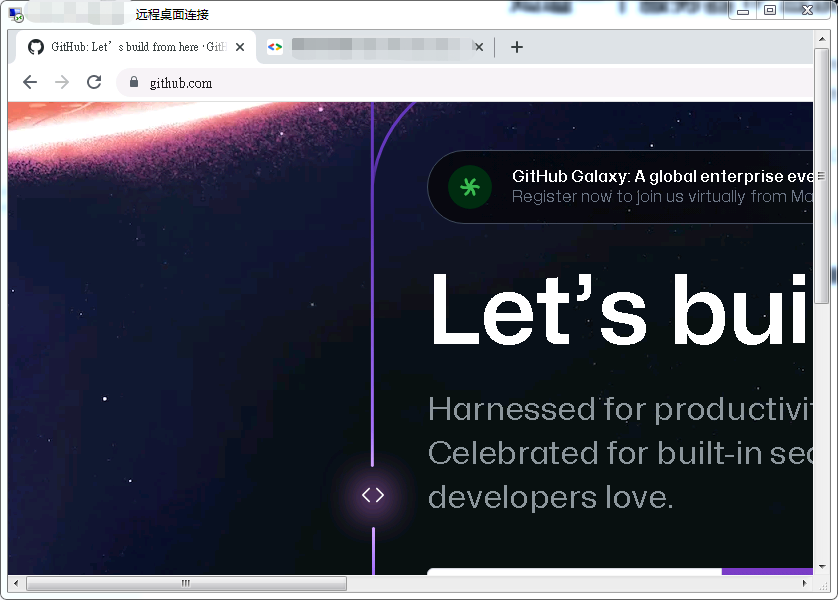Minimize the remote desktop window
The width and height of the screenshot is (838, 600).
[x=742, y=10]
